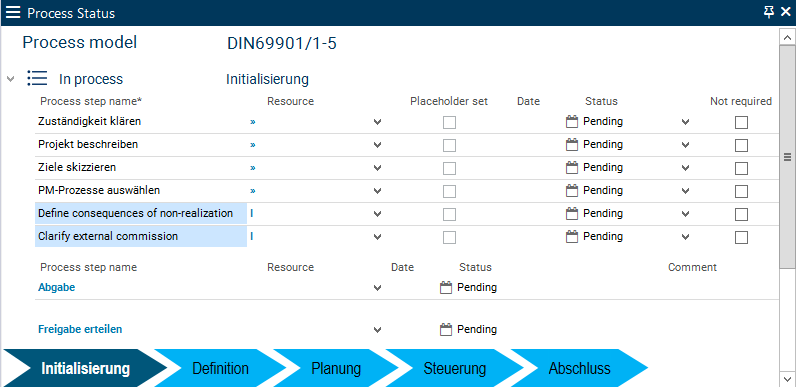Click double-arrow icon next to Zuständigkeit klären
This screenshot has width=796, height=387.
(253, 122)
